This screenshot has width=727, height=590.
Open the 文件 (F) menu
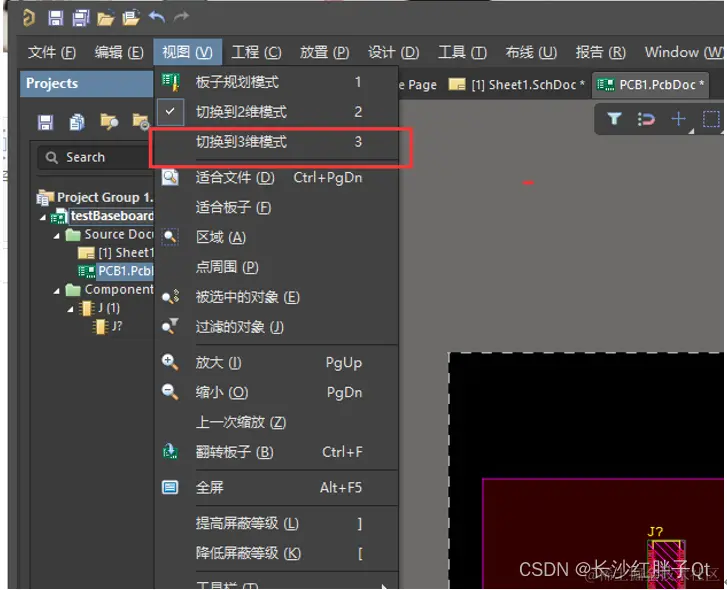click(51, 52)
